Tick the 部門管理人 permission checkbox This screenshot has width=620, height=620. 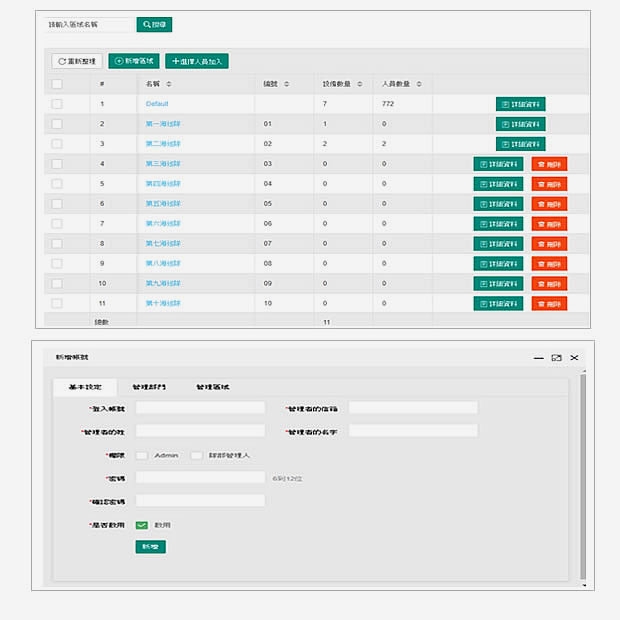click(197, 456)
